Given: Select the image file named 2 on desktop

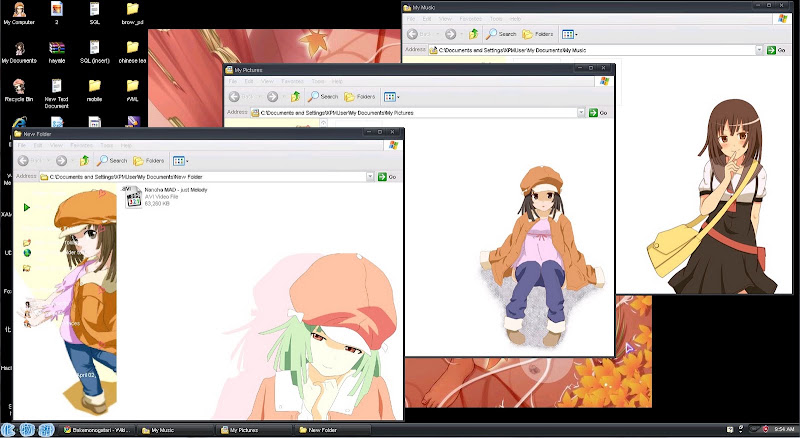Looking at the screenshot, I should click(x=57, y=14).
